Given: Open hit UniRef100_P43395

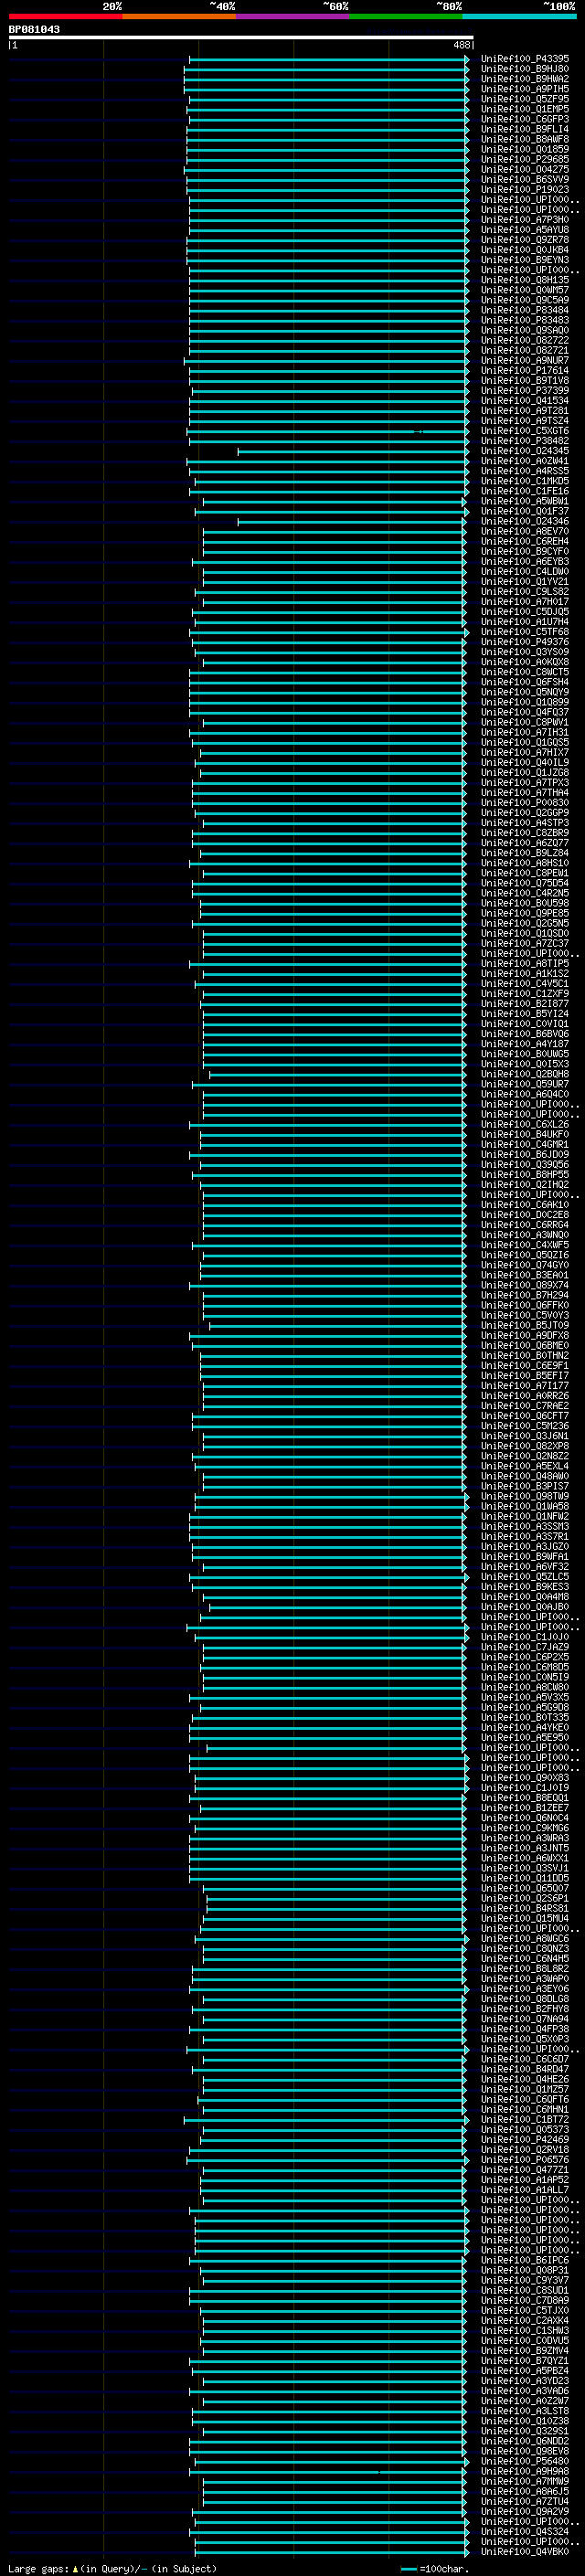Looking at the screenshot, I should click(525, 59).
